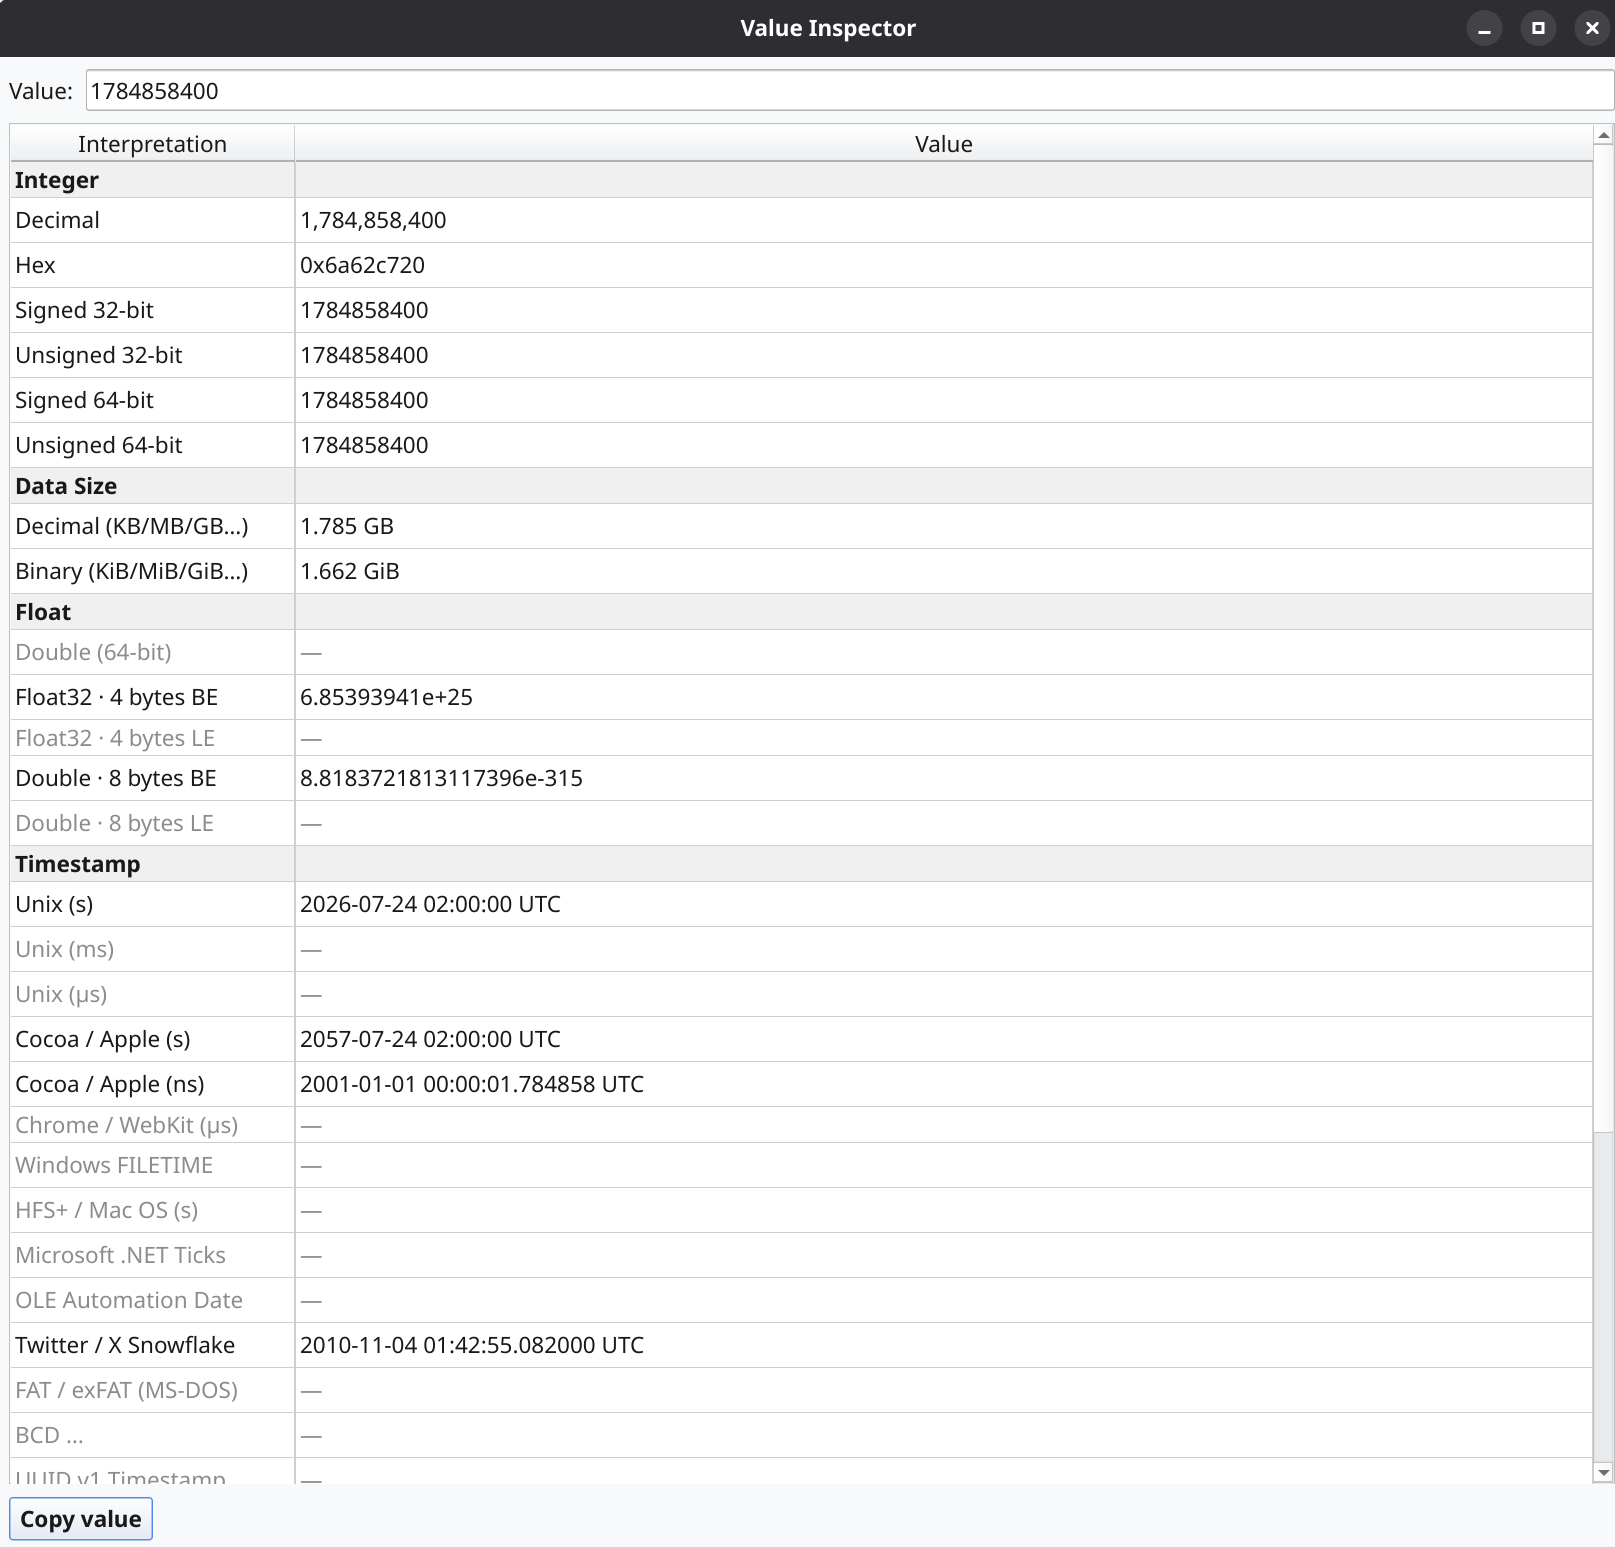
Task: Select the Decimal 1,784,858,400 row
Action: tap(801, 220)
